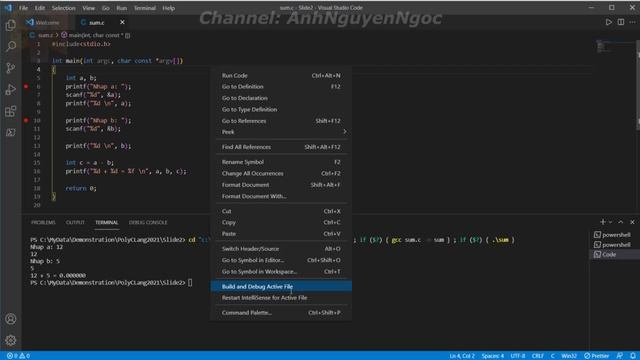This screenshot has width=640, height=360.
Task: Switch to the PROBLEMS panel tab
Action: 43,222
